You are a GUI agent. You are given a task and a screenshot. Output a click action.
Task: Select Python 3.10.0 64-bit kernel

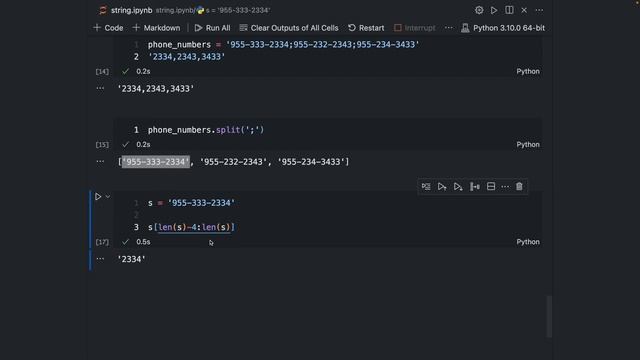pyautogui.click(x=503, y=28)
